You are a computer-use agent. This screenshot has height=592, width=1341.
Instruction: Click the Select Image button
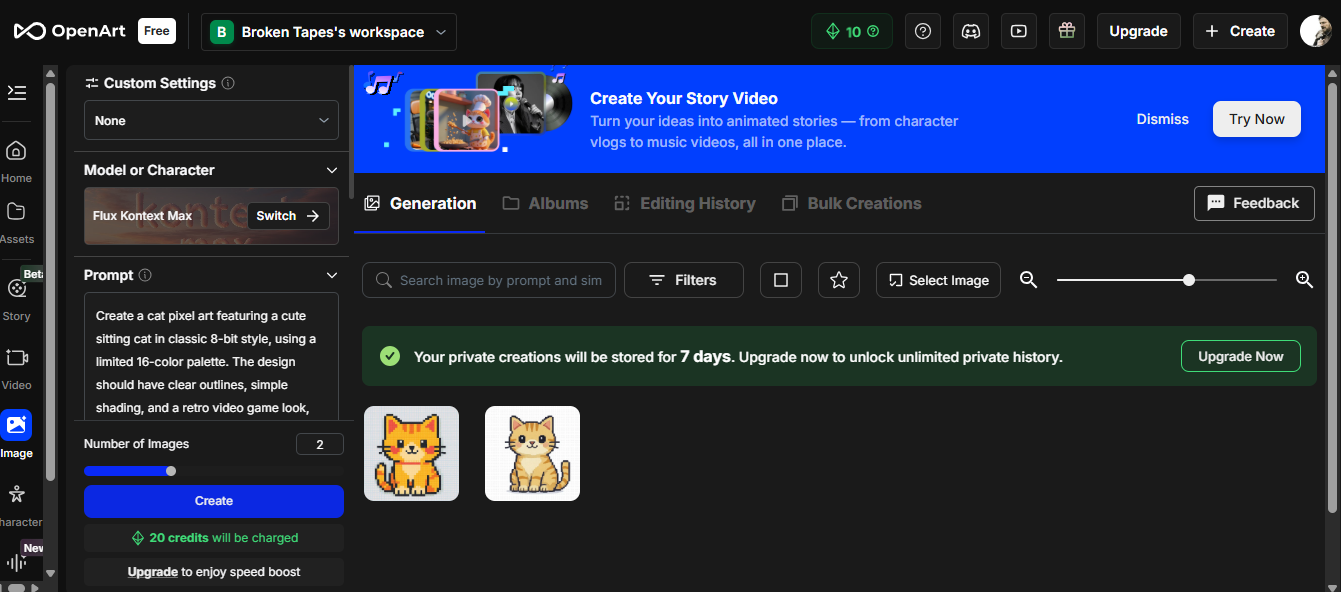[939, 280]
